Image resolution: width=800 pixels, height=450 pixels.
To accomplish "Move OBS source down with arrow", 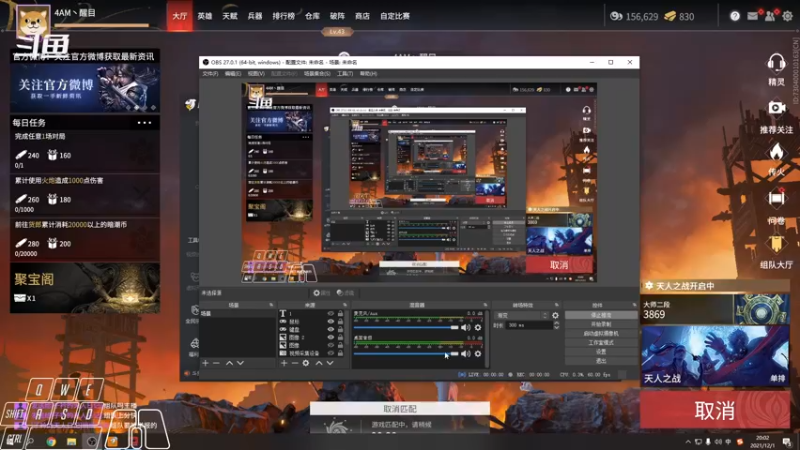I will [330, 363].
